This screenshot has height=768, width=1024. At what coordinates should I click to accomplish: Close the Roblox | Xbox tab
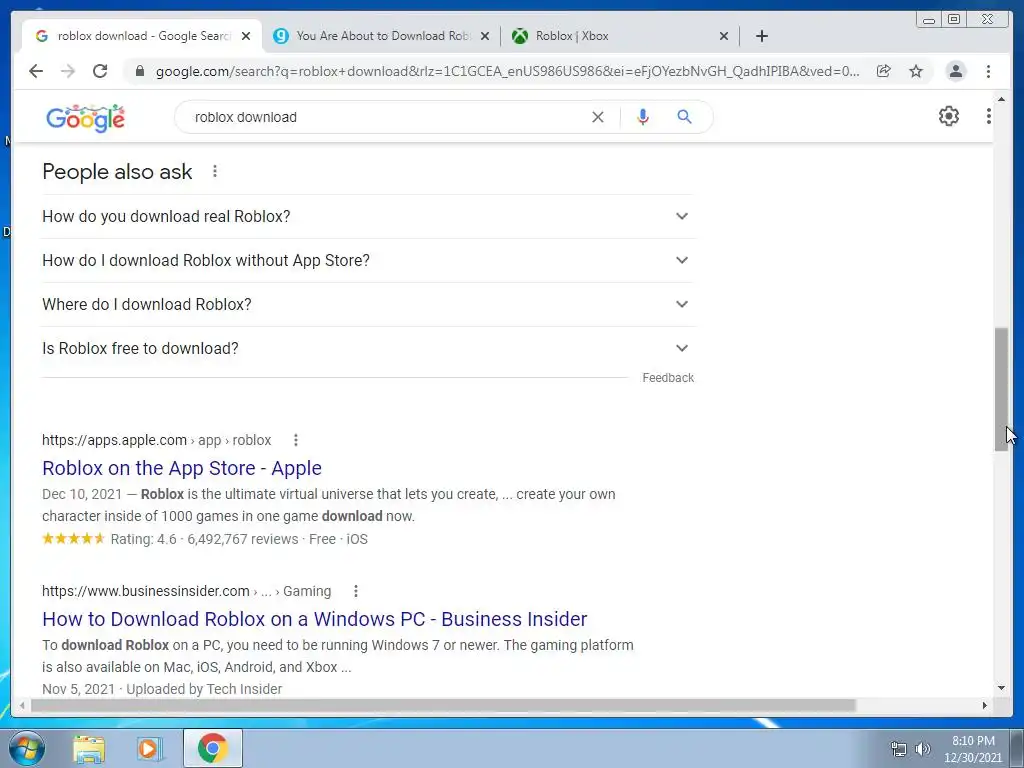point(724,36)
